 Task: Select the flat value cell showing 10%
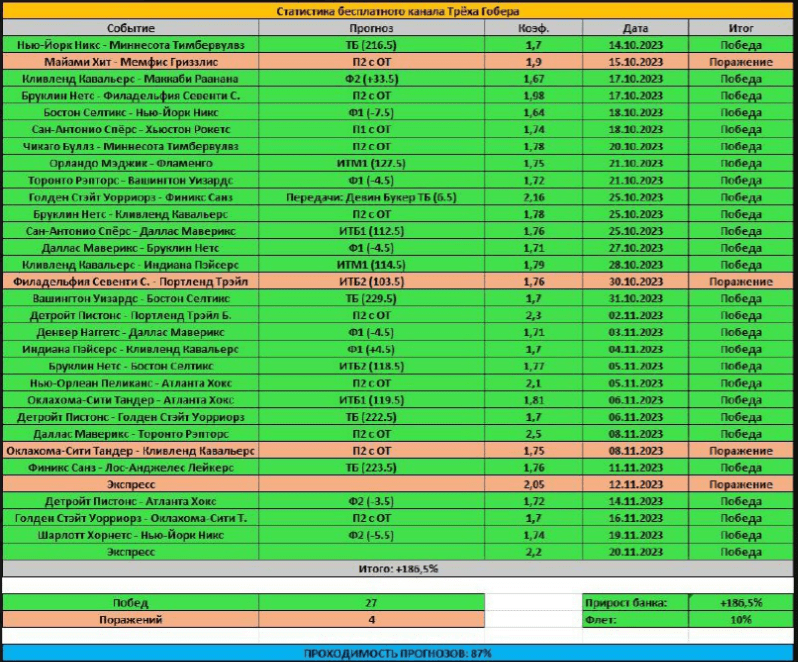(741, 620)
